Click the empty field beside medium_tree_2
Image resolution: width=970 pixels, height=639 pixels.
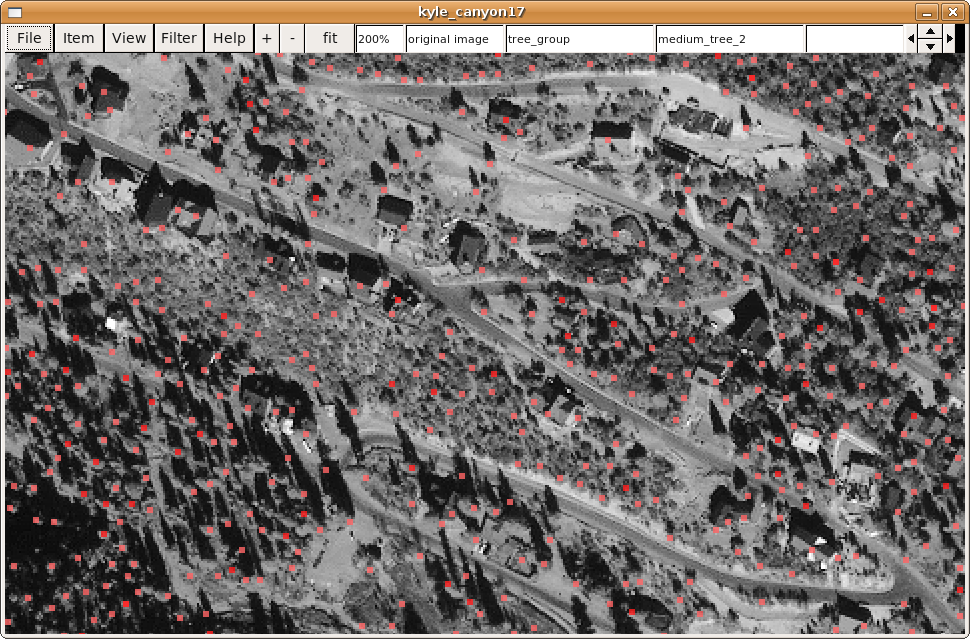click(x=854, y=39)
